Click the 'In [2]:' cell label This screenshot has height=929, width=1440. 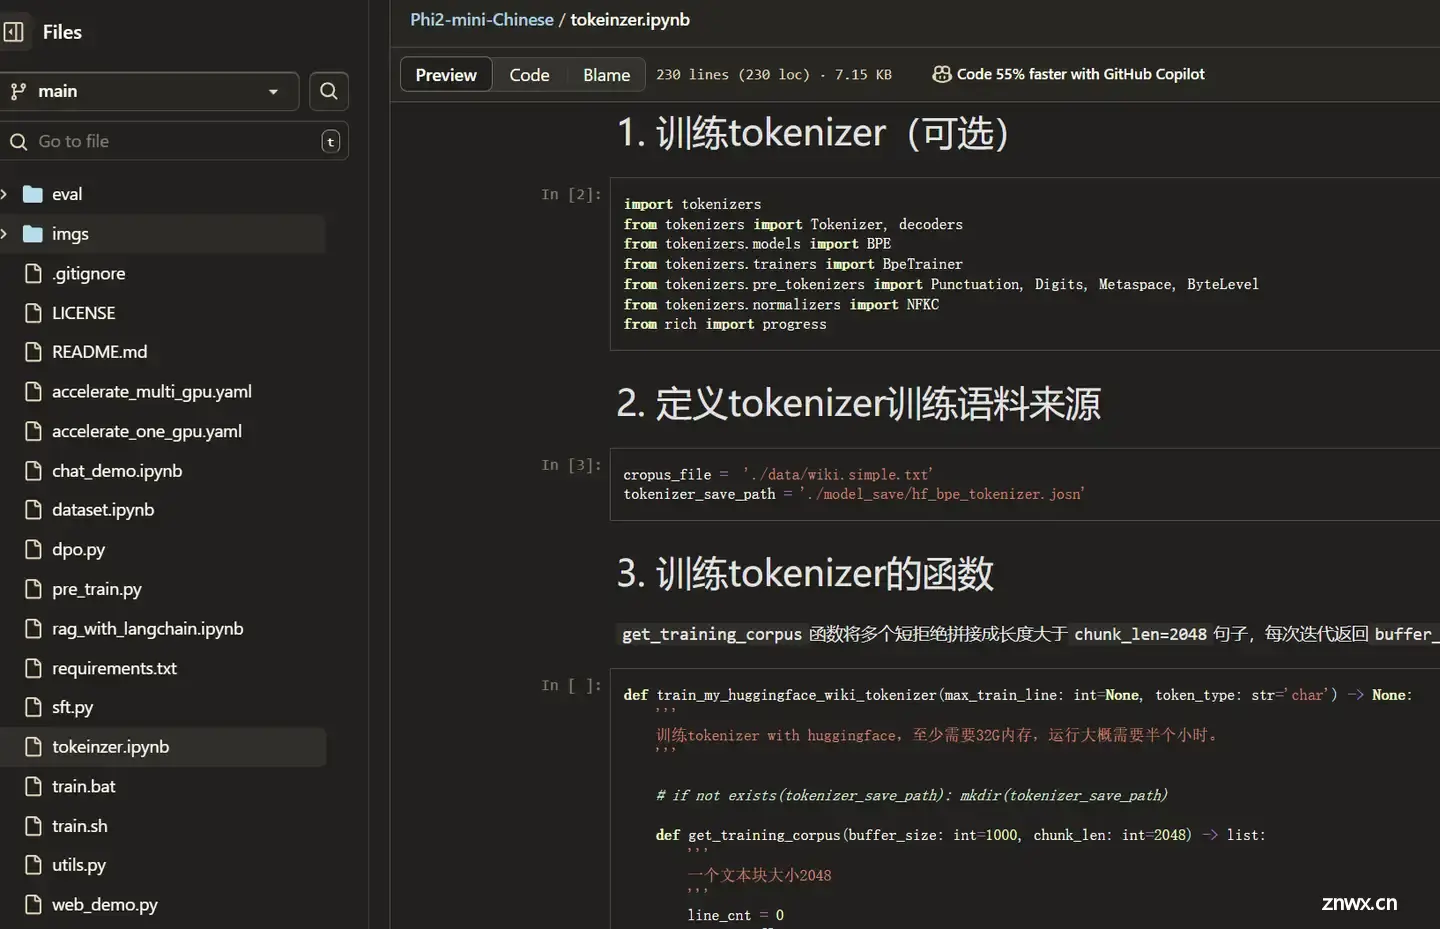coord(571,195)
